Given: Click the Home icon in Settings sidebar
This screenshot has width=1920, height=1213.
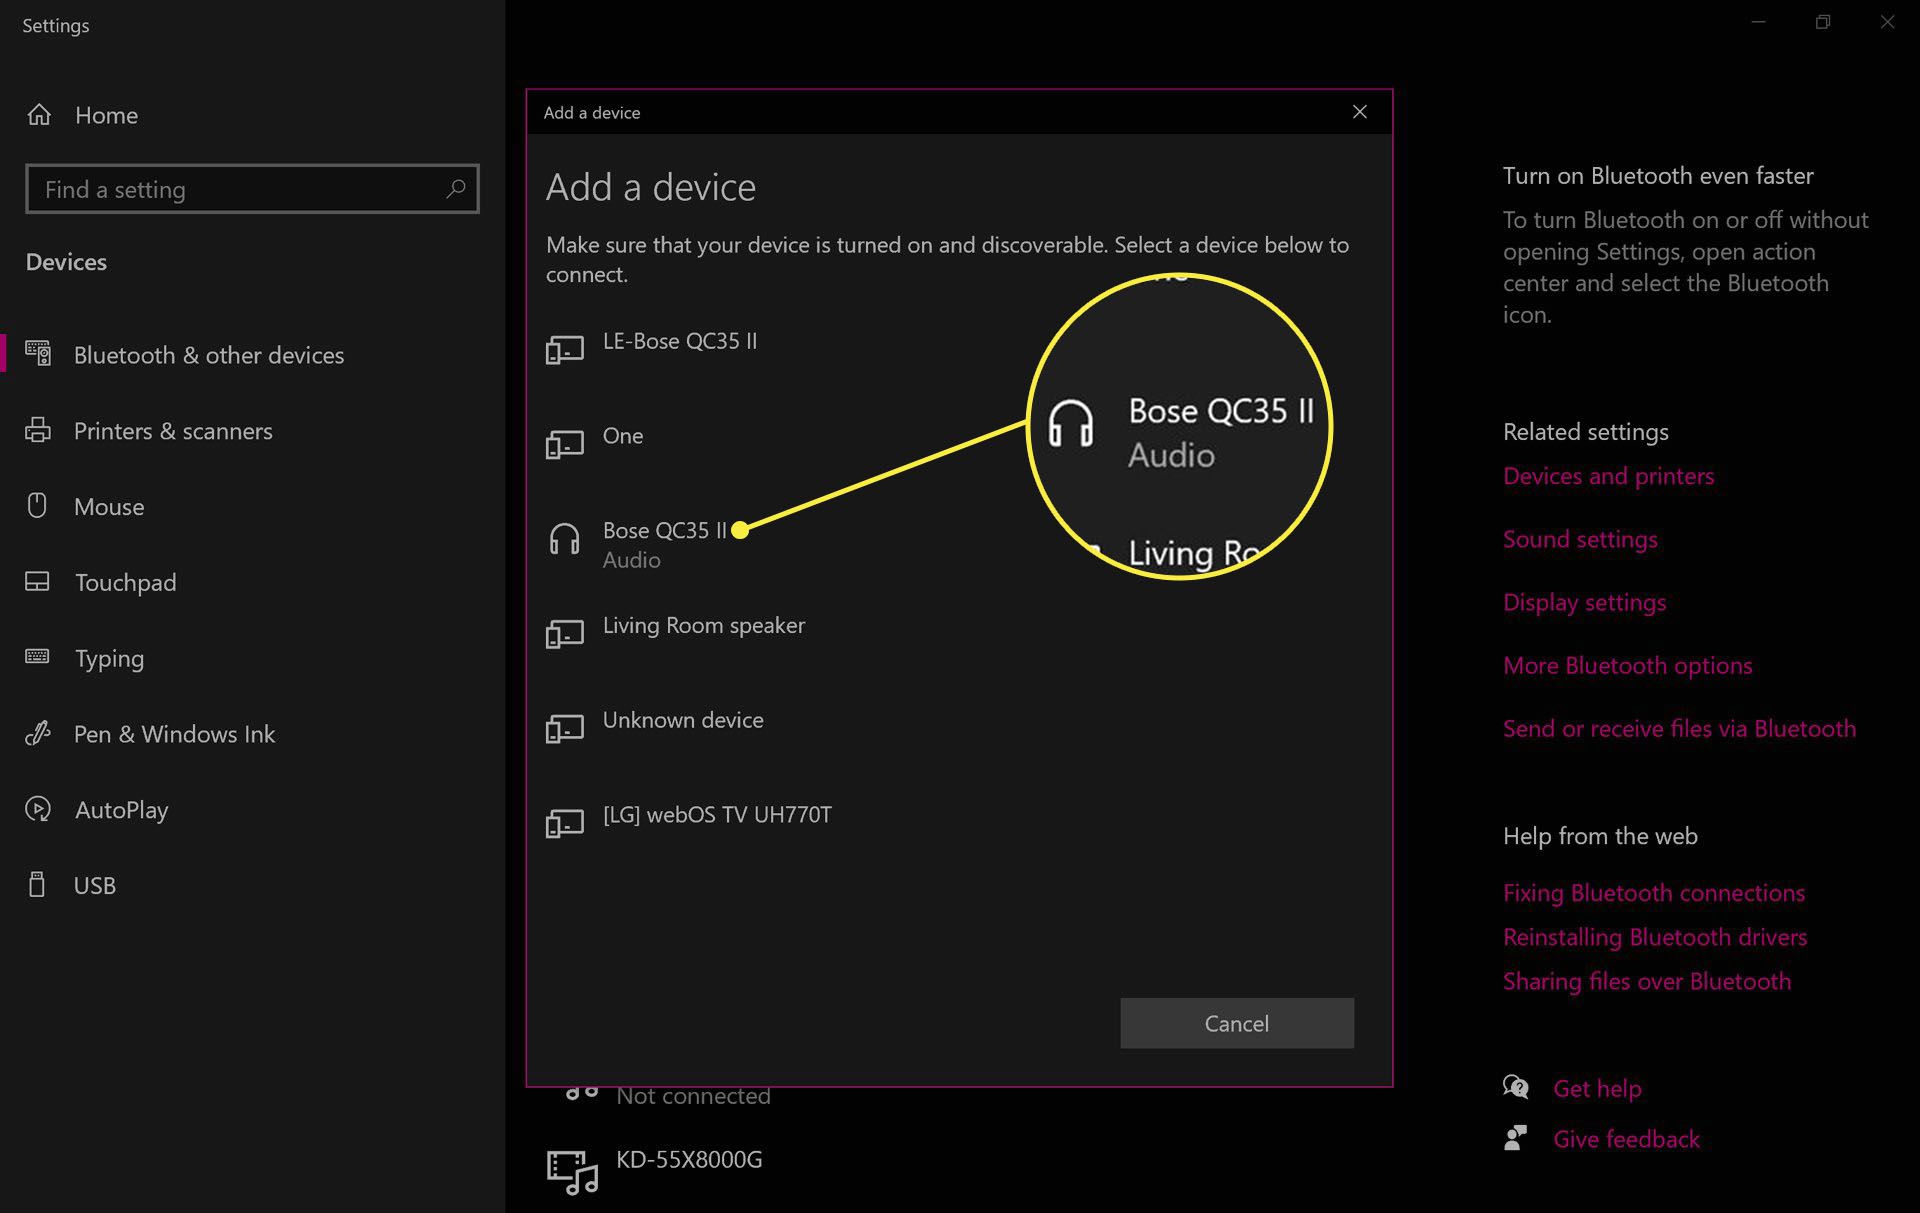Looking at the screenshot, I should (x=39, y=115).
